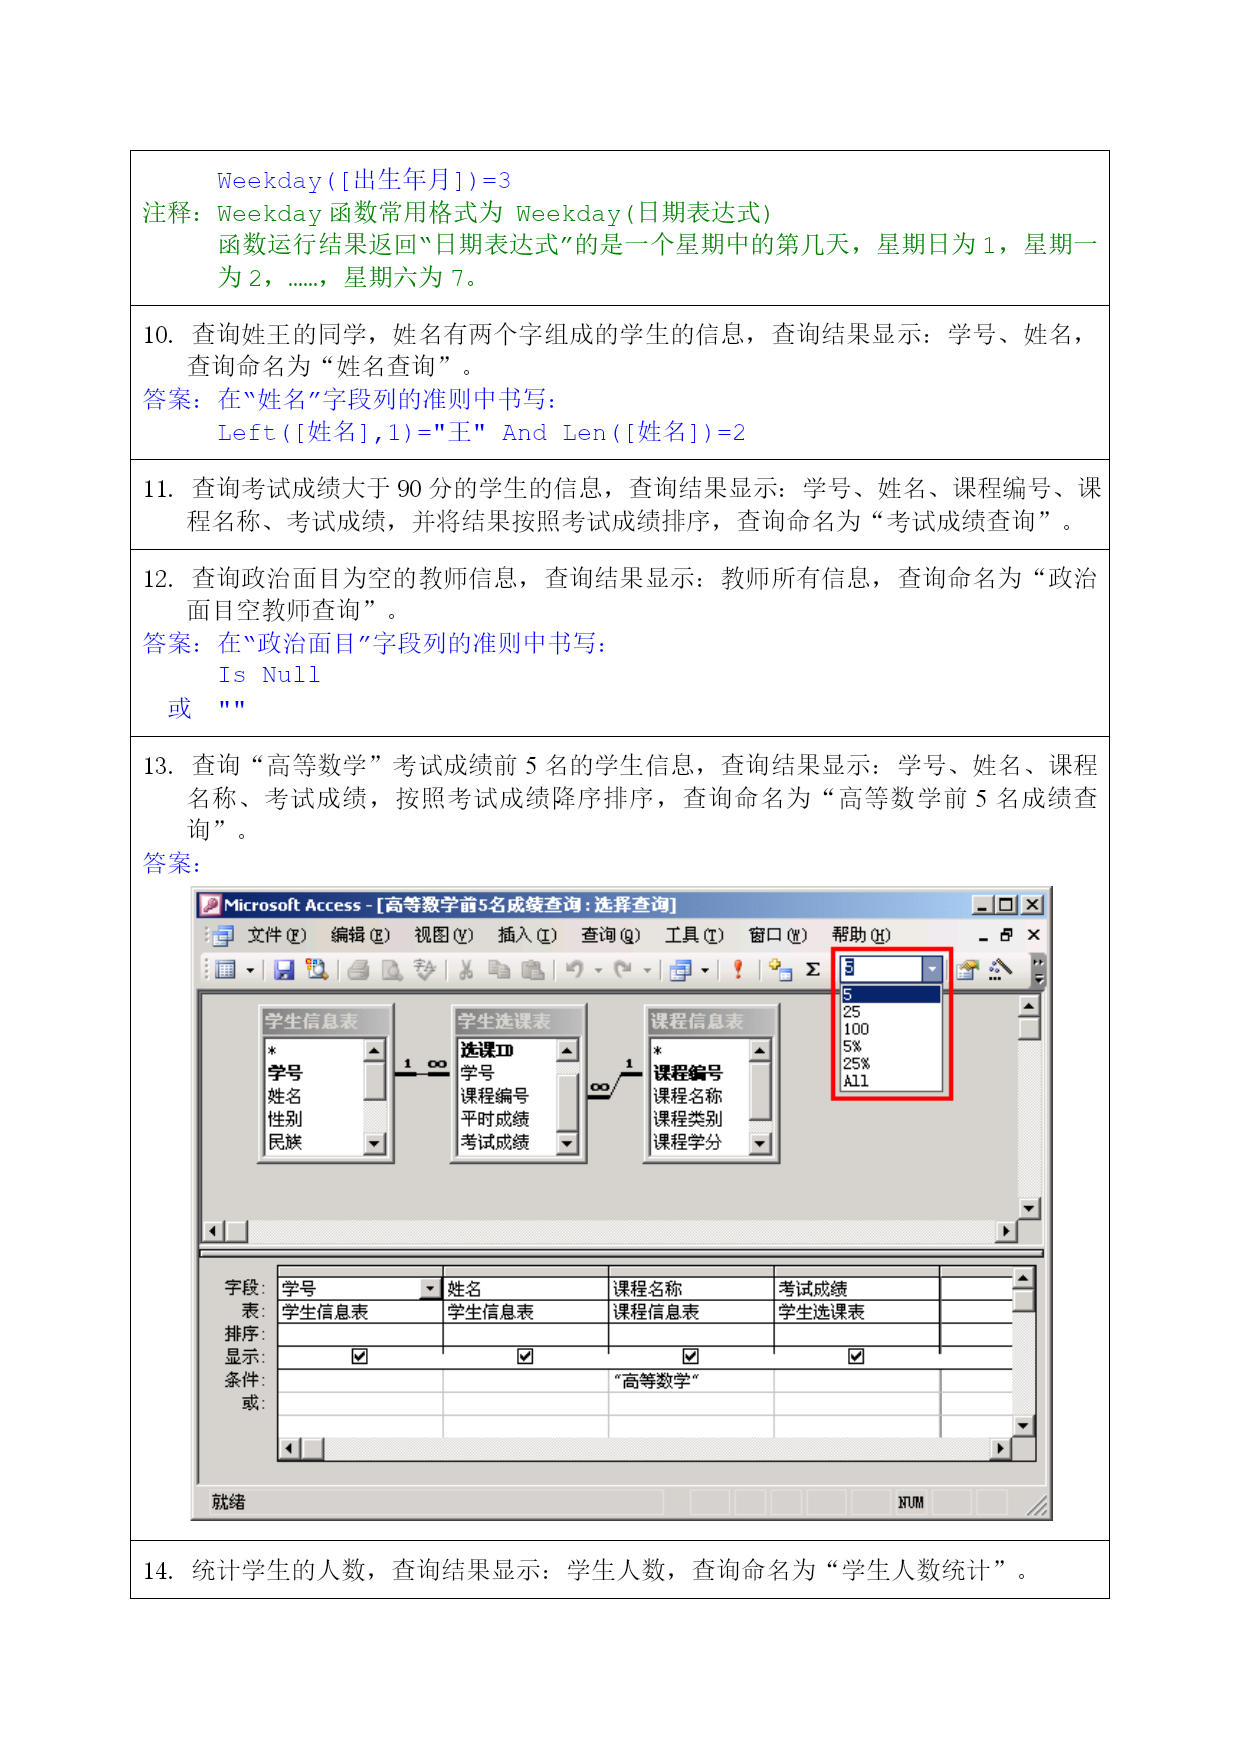Open the 查询(Q) menu
Image resolution: width=1241 pixels, height=1754 pixels.
[611, 936]
